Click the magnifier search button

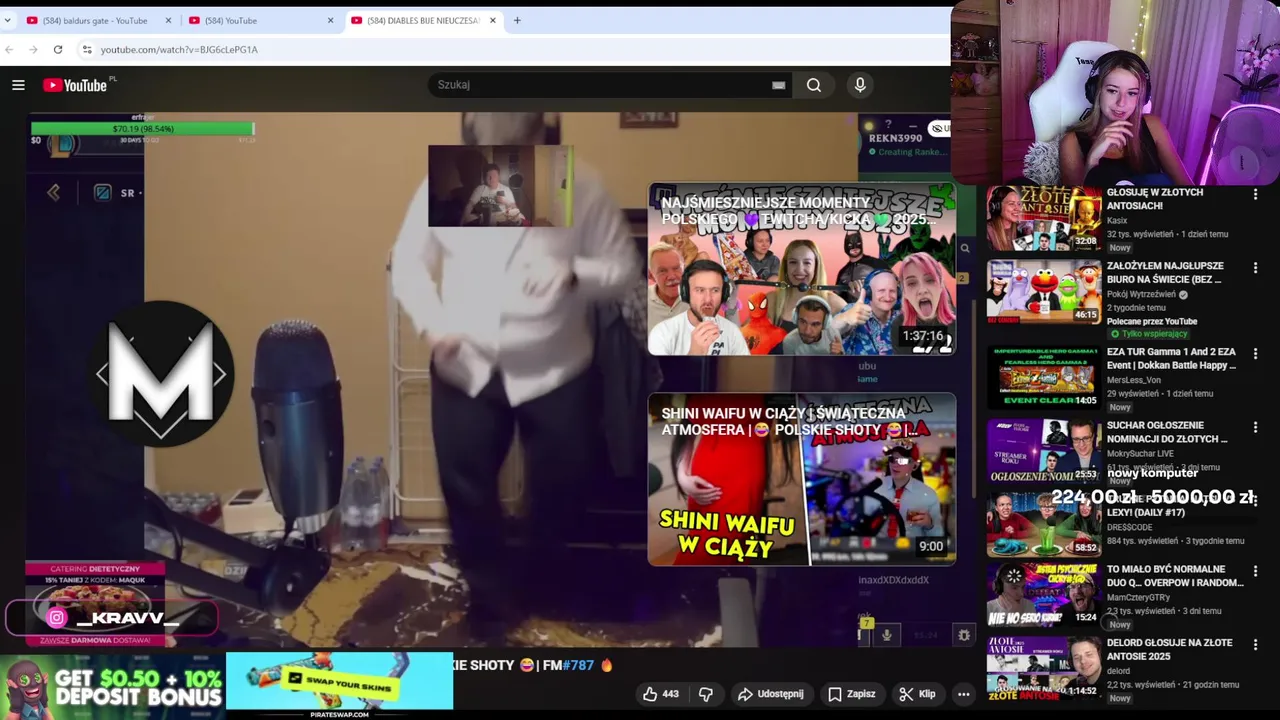tap(814, 85)
